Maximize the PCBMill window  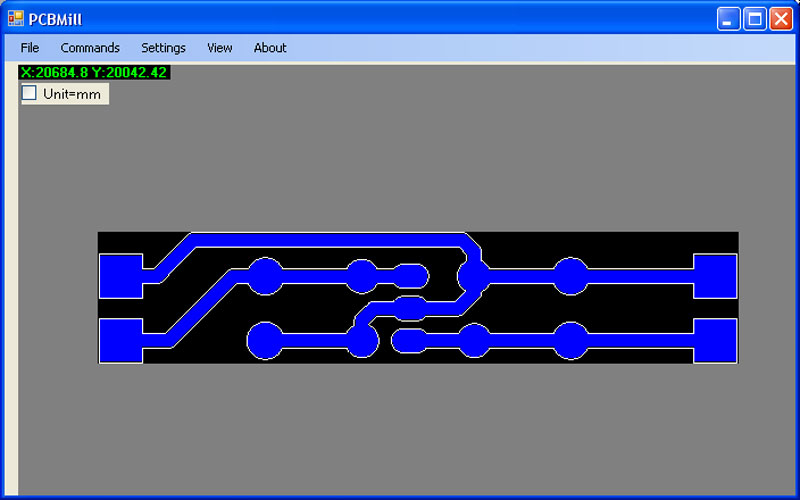click(755, 19)
